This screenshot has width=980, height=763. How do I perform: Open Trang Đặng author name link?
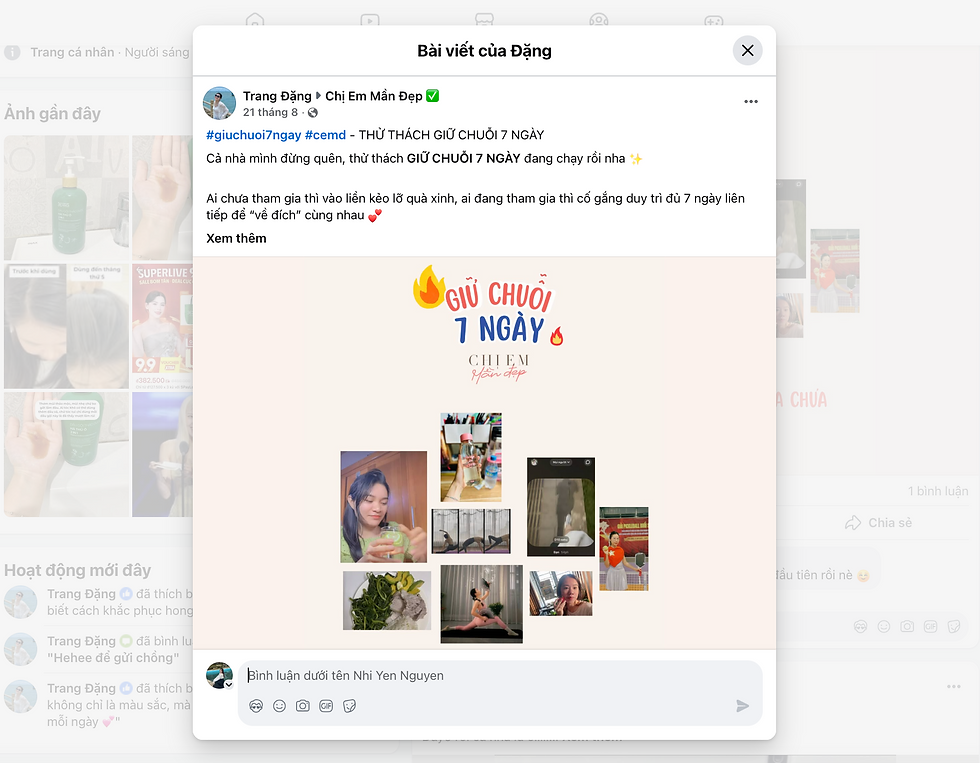click(277, 96)
